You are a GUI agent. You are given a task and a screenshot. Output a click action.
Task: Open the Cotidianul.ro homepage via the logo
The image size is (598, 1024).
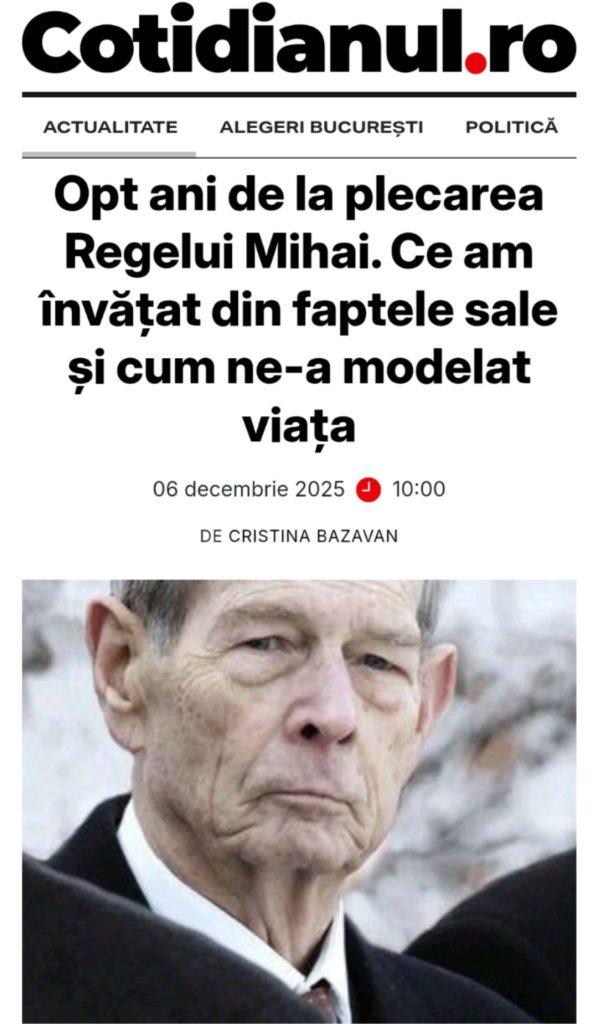(x=299, y=40)
